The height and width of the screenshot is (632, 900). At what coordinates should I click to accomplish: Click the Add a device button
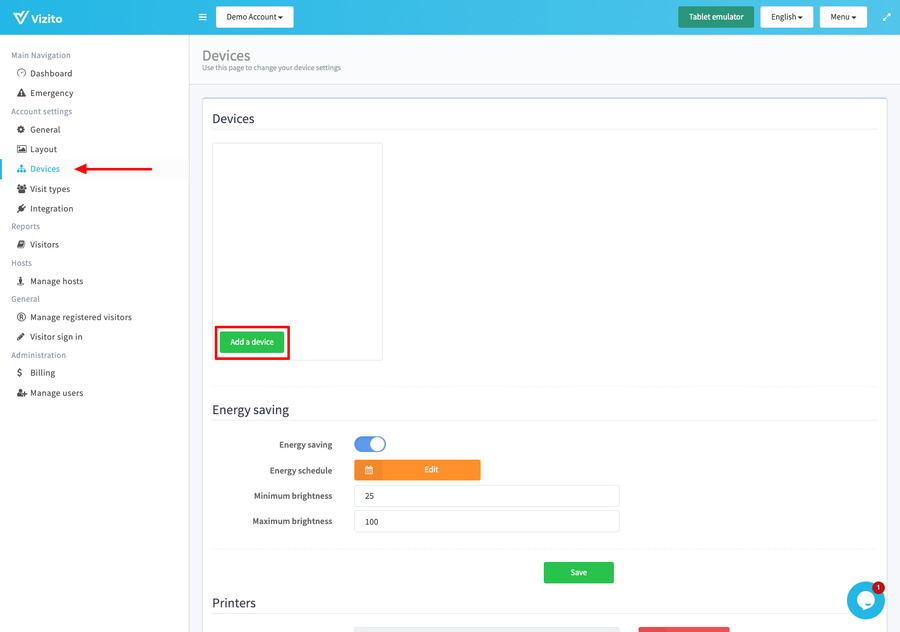pos(252,342)
